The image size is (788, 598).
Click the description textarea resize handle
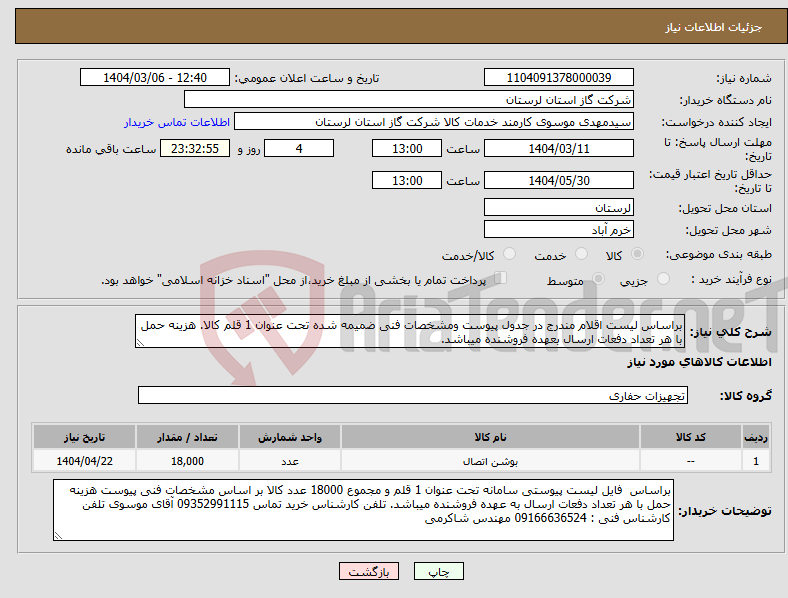140,343
